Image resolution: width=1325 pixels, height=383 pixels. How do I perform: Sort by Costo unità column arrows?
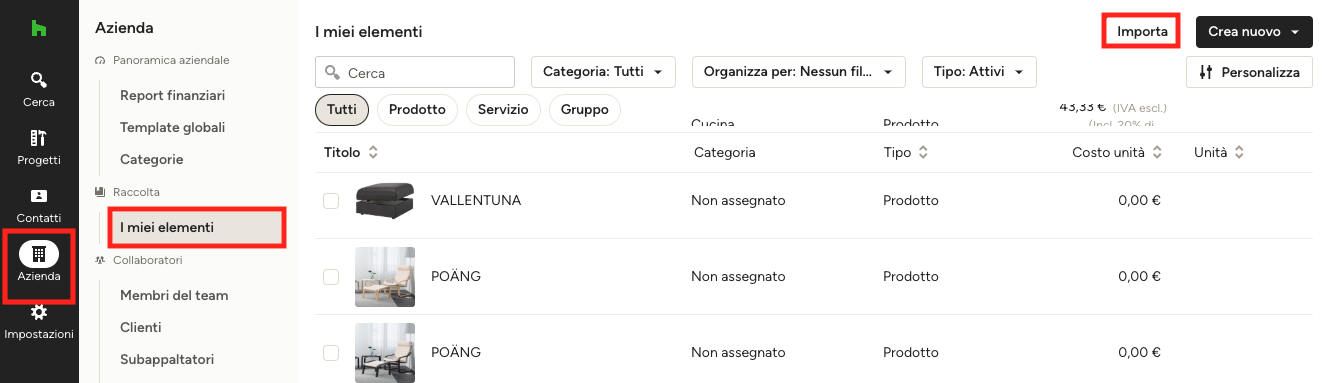[x=1157, y=153]
